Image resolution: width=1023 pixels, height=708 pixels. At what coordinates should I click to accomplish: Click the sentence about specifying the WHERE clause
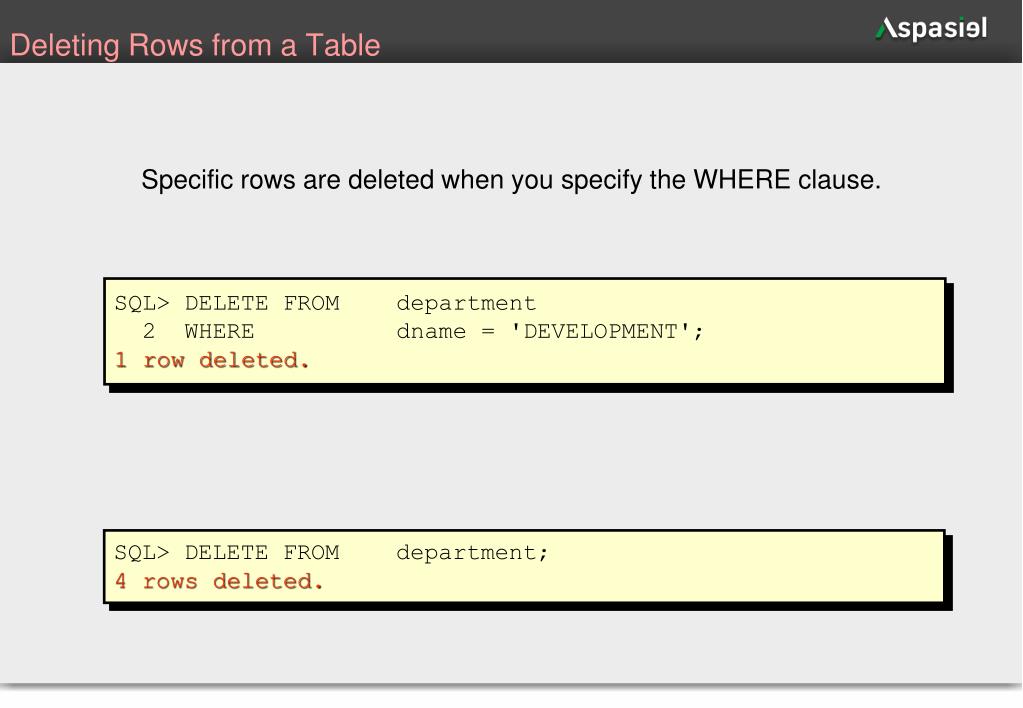point(511,181)
